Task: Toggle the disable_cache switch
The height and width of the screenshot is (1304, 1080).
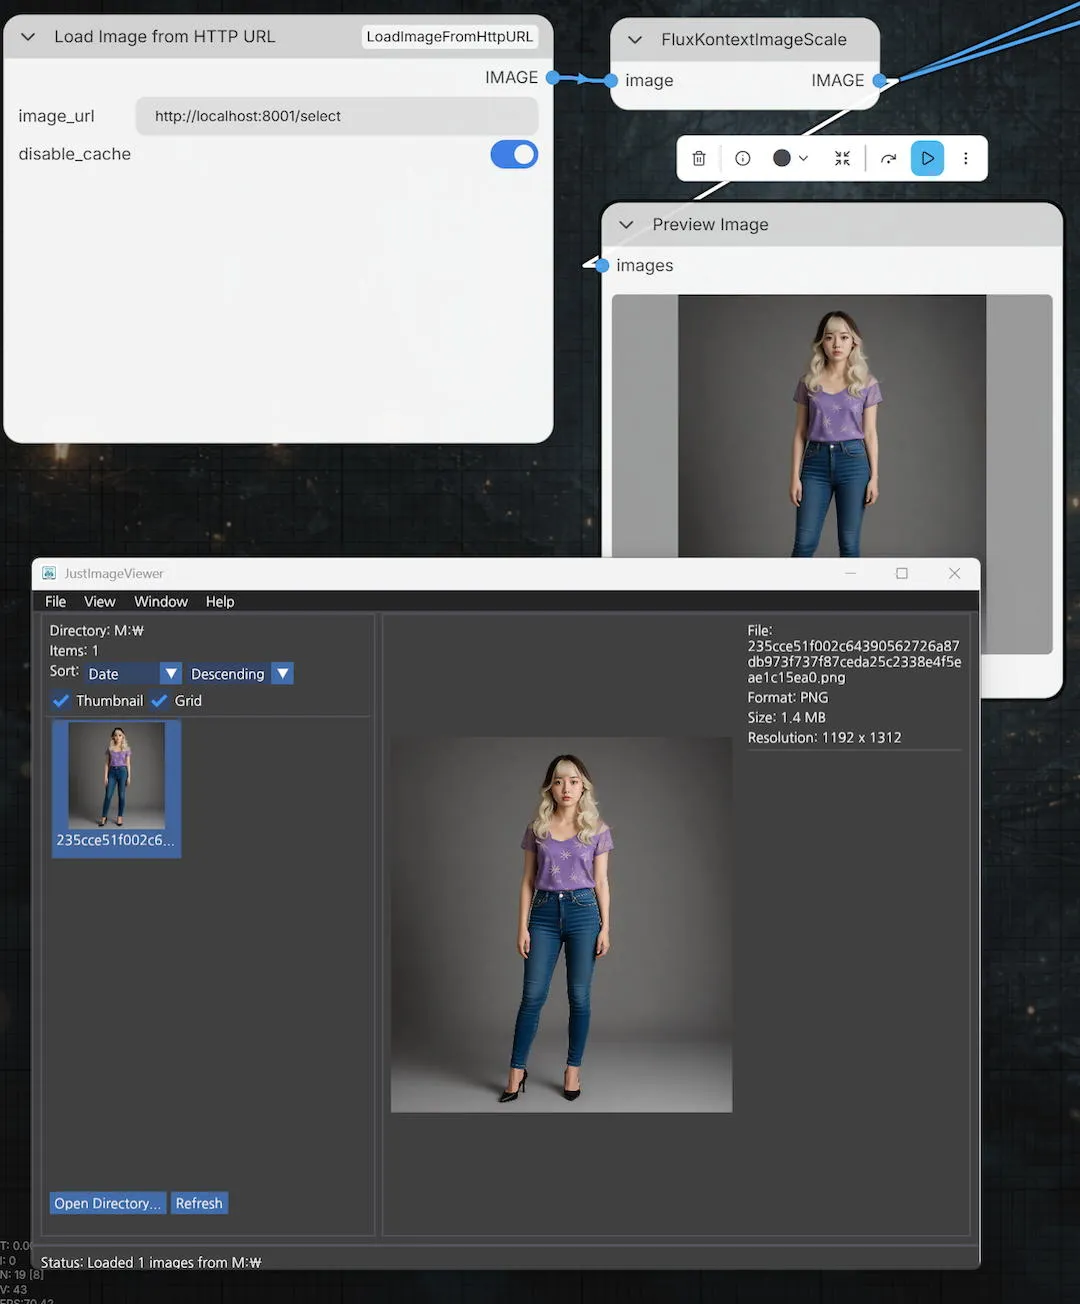Action: tap(514, 154)
